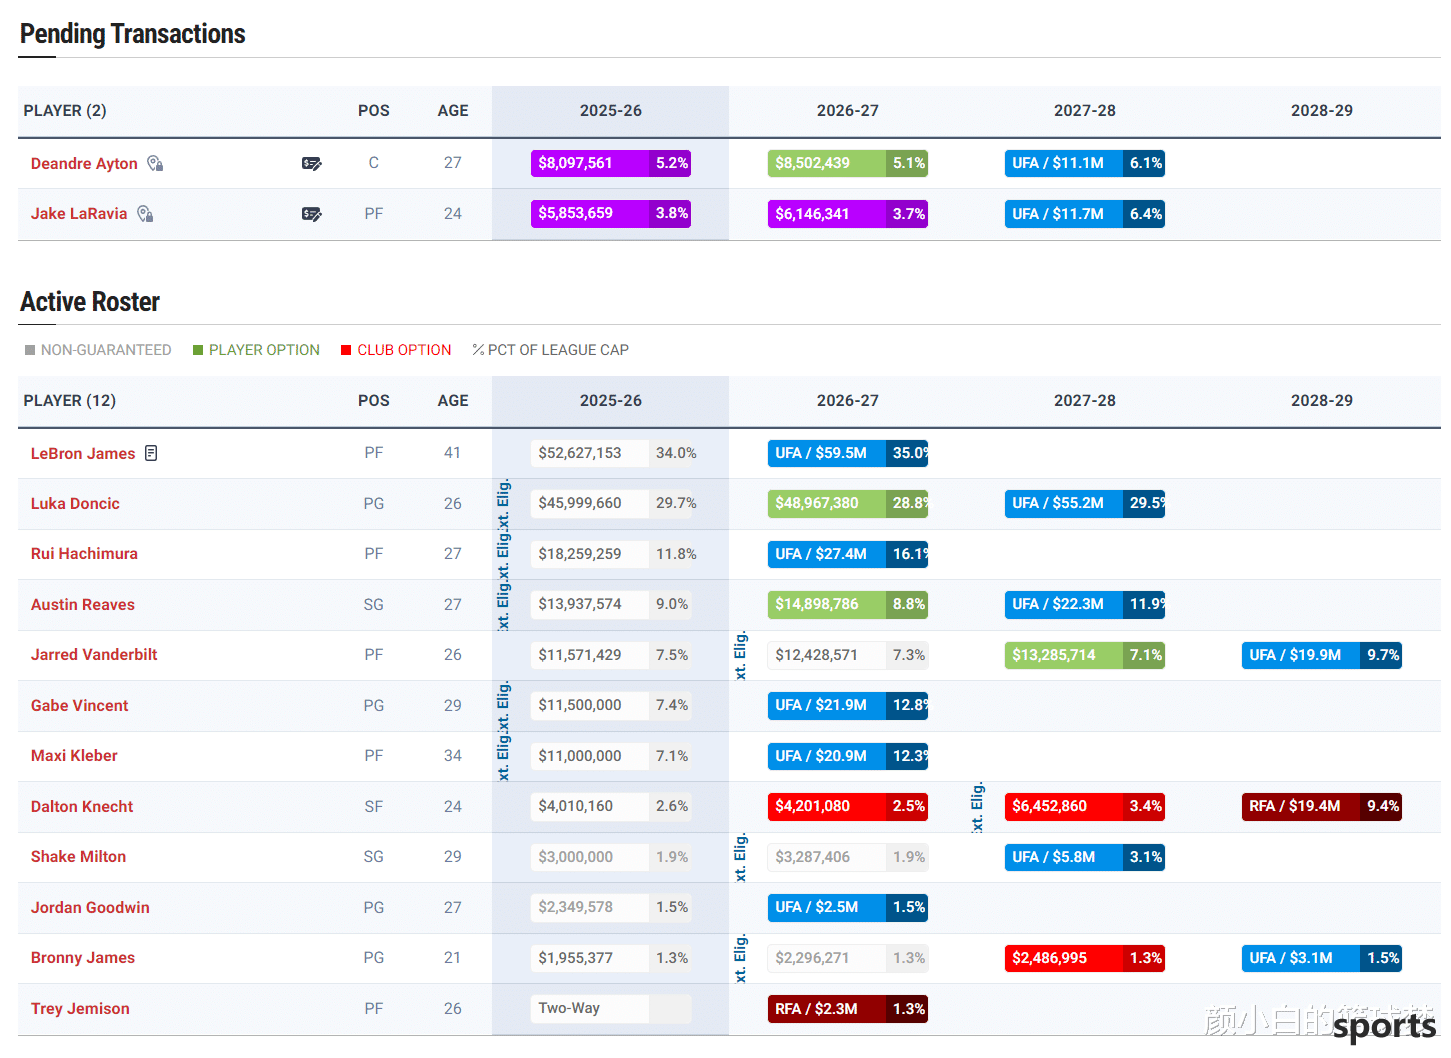Click Trey Jemison's RFA / $2.3M cell
The height and width of the screenshot is (1058, 1451).
[847, 1009]
